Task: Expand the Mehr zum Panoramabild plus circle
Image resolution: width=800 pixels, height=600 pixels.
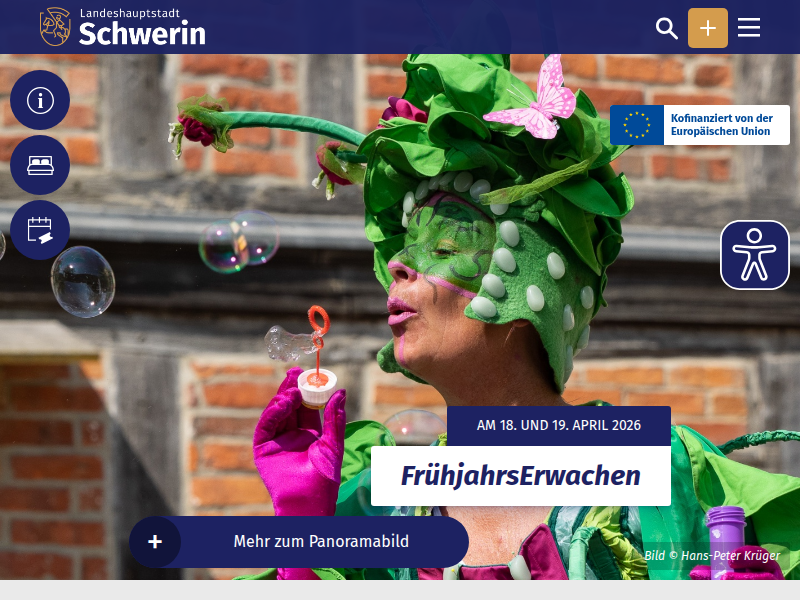Action: point(155,542)
